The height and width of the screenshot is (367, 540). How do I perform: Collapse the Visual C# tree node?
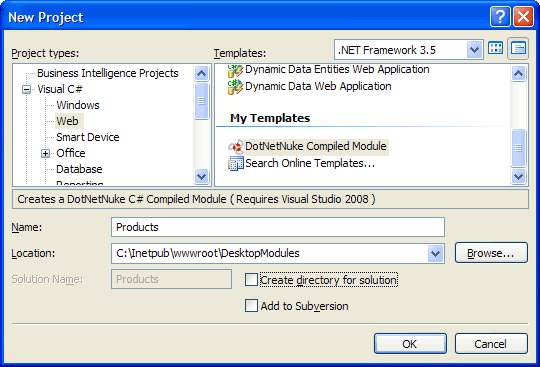tap(26, 90)
